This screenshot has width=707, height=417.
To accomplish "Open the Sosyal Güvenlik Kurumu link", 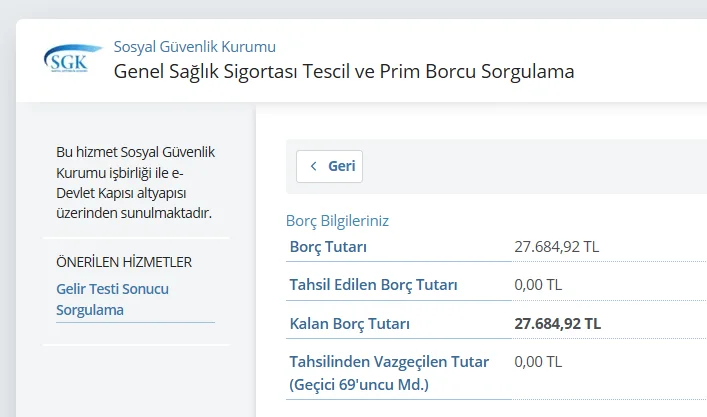I will (194, 46).
